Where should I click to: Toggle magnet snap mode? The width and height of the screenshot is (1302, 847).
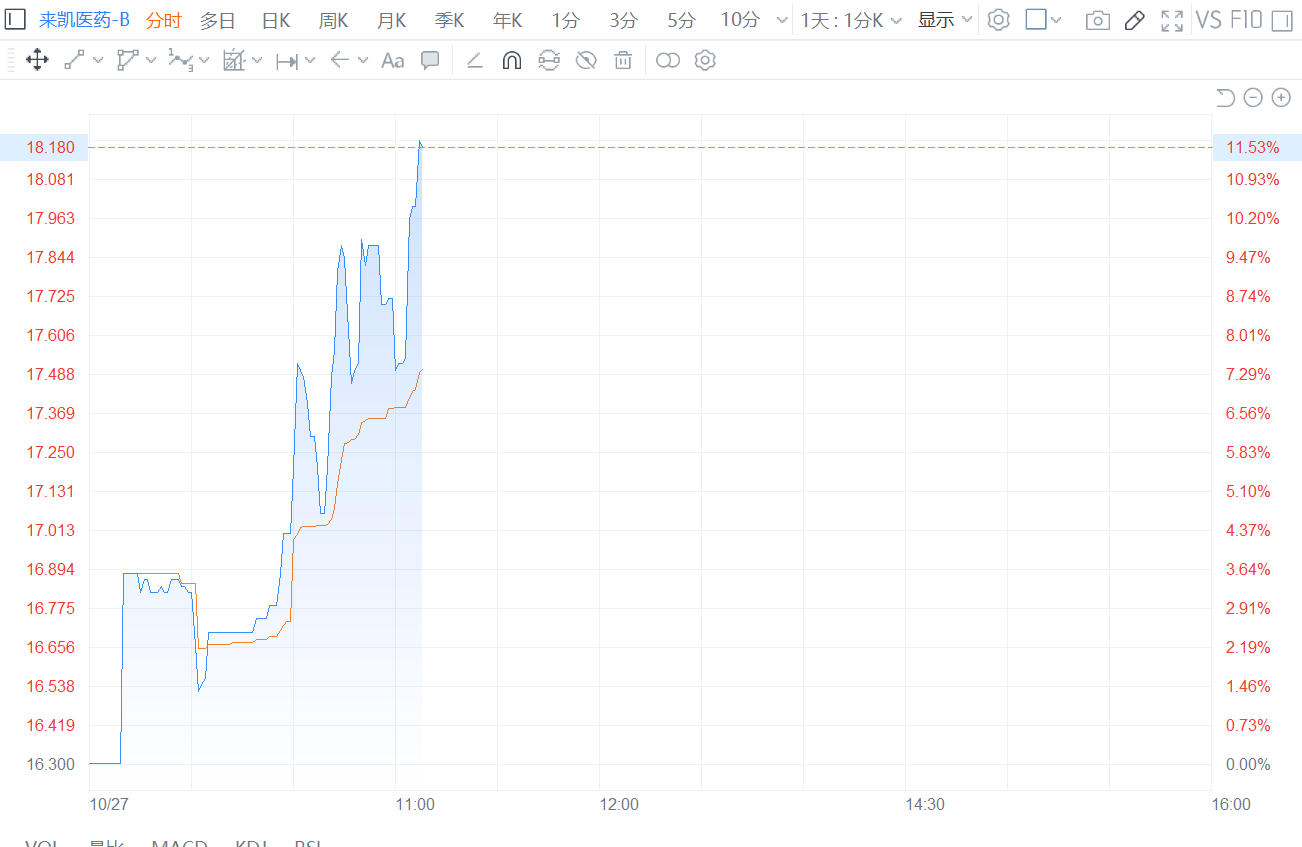click(x=511, y=61)
